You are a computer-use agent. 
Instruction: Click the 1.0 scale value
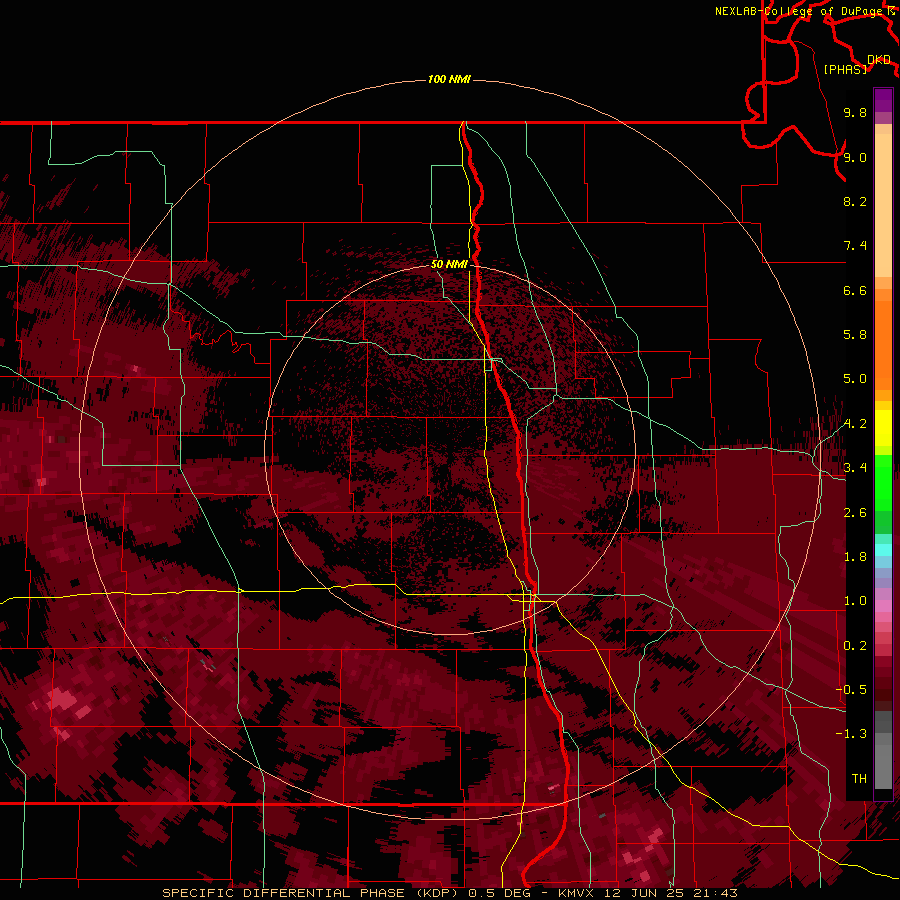(855, 601)
